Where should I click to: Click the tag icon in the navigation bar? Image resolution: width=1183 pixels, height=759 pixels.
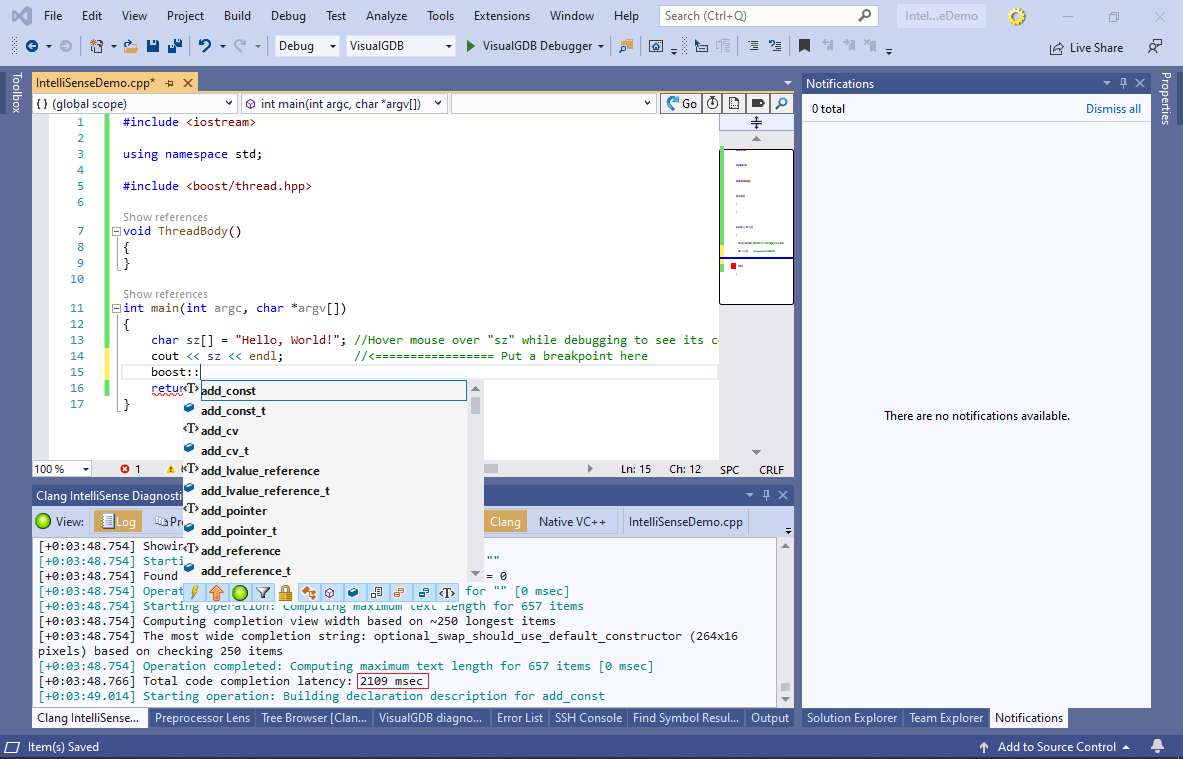click(757, 103)
